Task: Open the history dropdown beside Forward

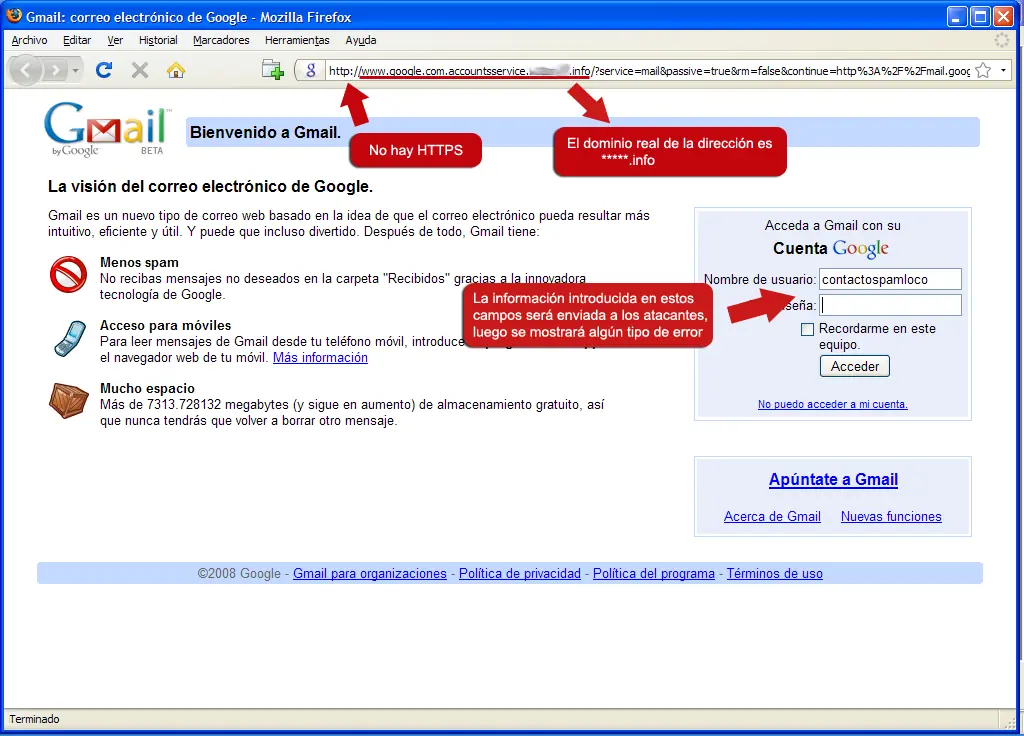Action: [x=76, y=70]
